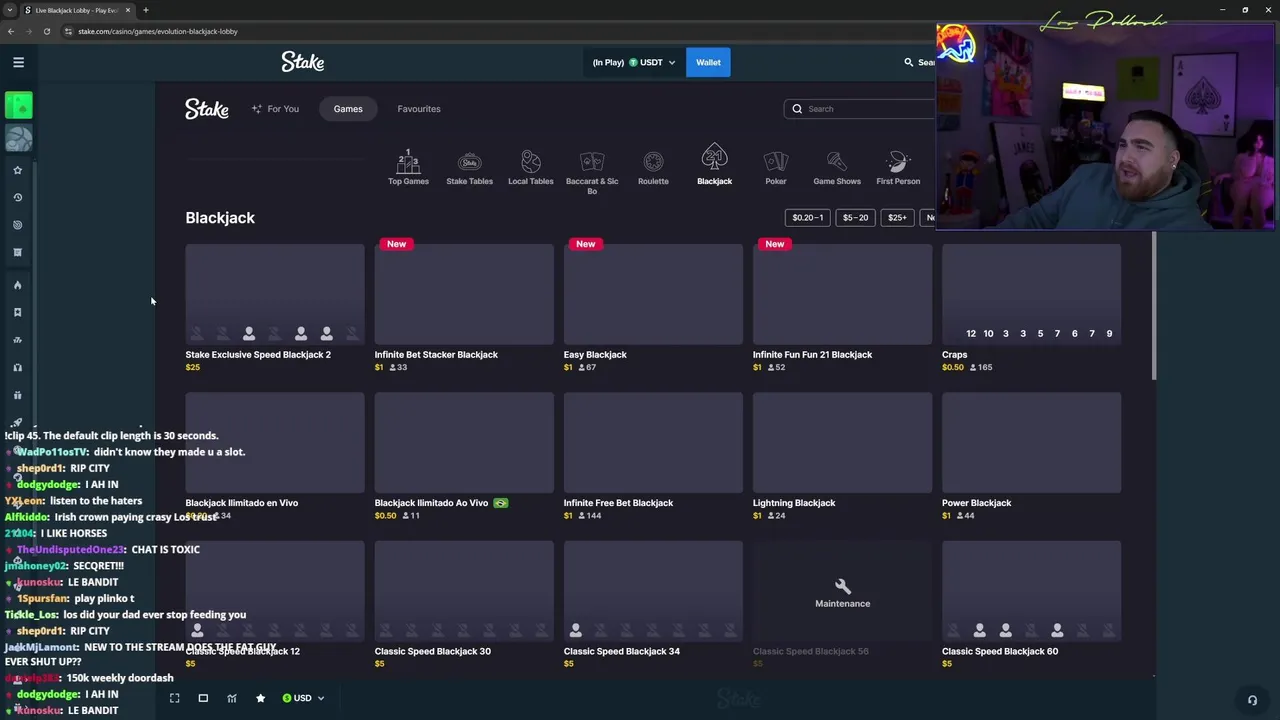
Task: Select Game Shows category icon
Action: (837, 168)
